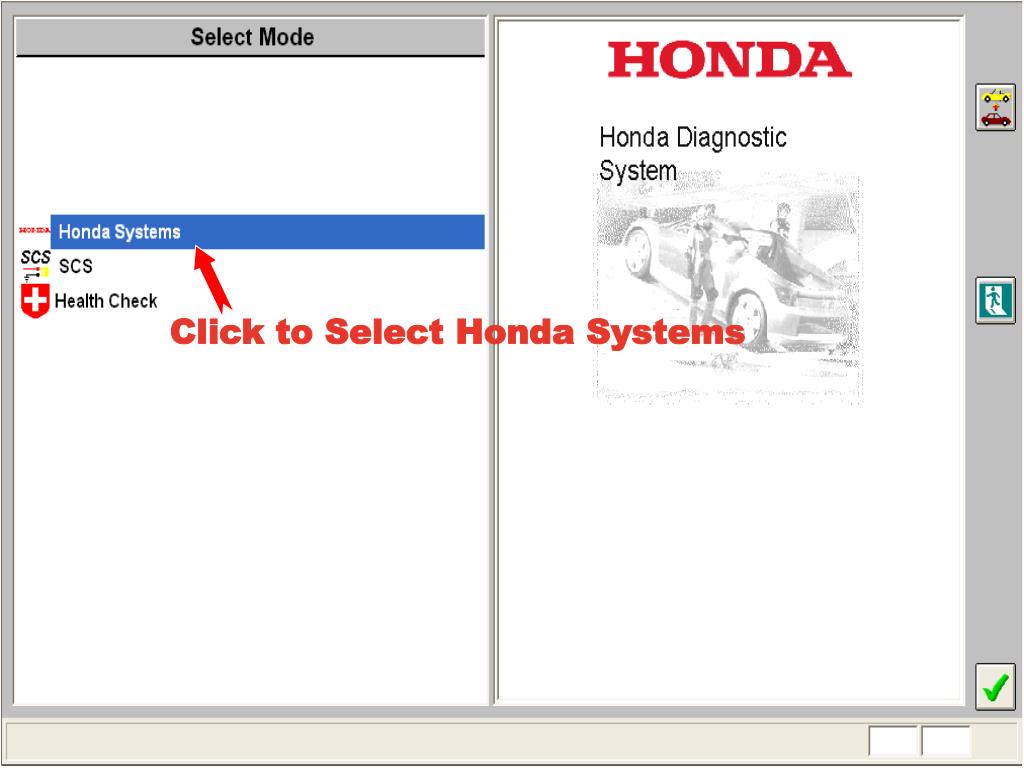Click the Honda Diagnostic System title text
This screenshot has width=1024, height=768.
click(693, 154)
